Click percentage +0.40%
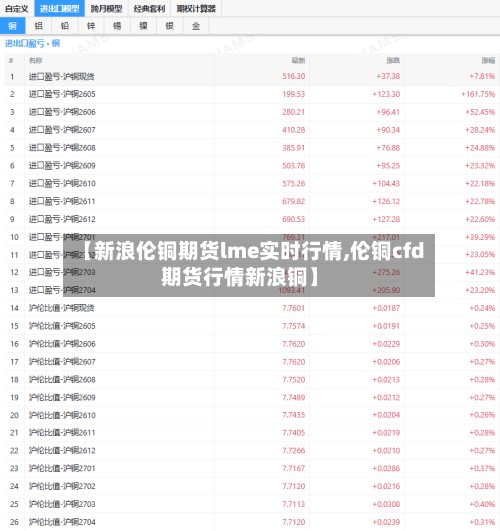 point(482,504)
